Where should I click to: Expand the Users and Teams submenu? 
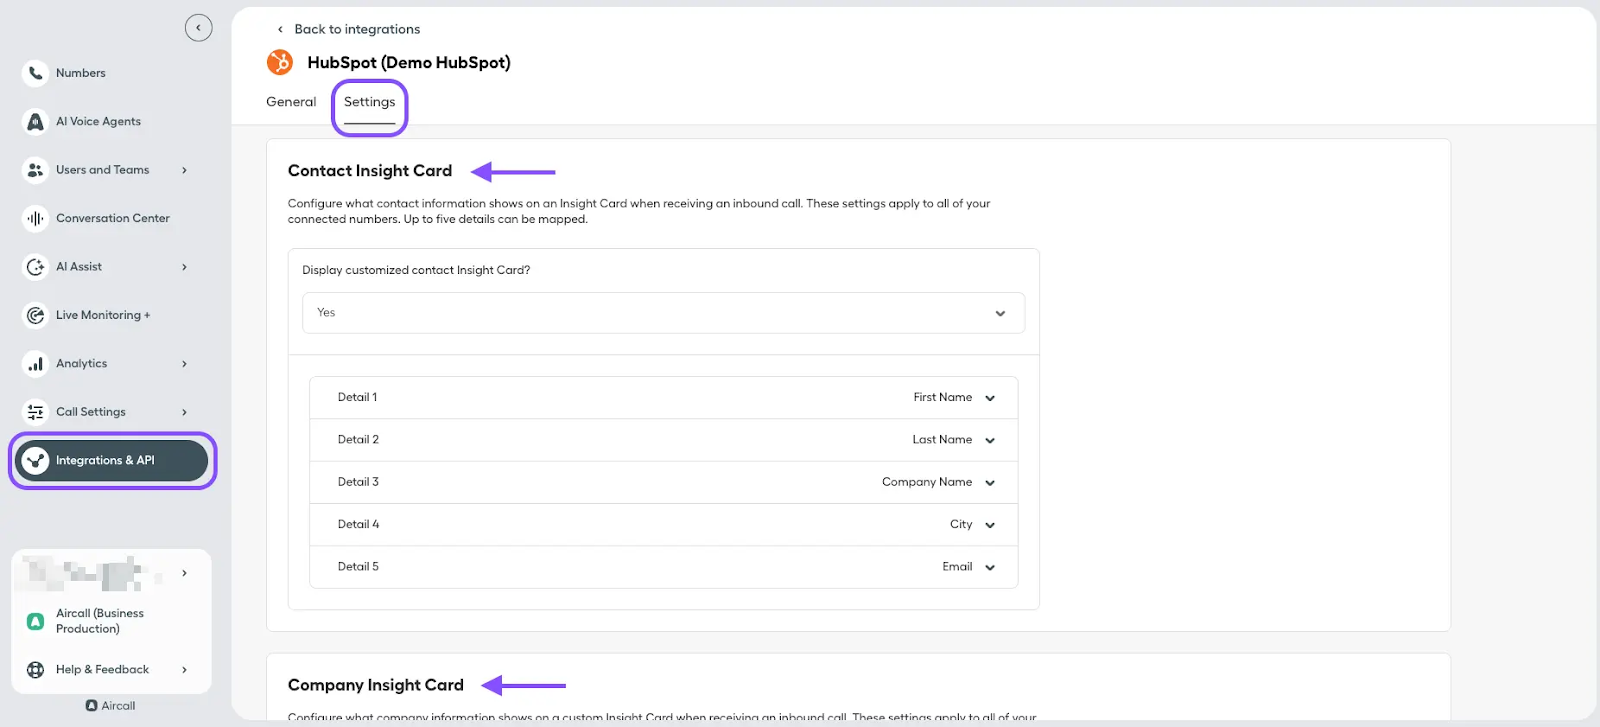coord(184,170)
